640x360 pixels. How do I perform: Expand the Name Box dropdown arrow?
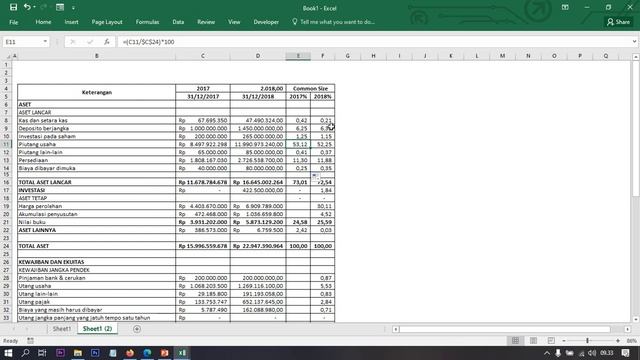coord(45,42)
